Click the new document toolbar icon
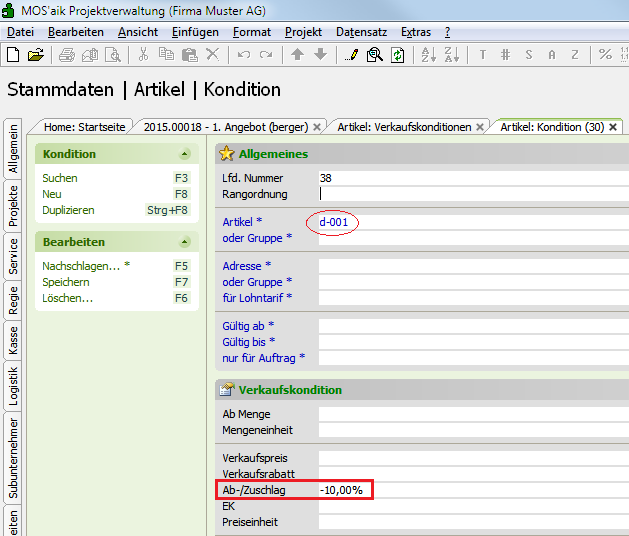Screen dimensions: 629x536 click(x=13, y=55)
